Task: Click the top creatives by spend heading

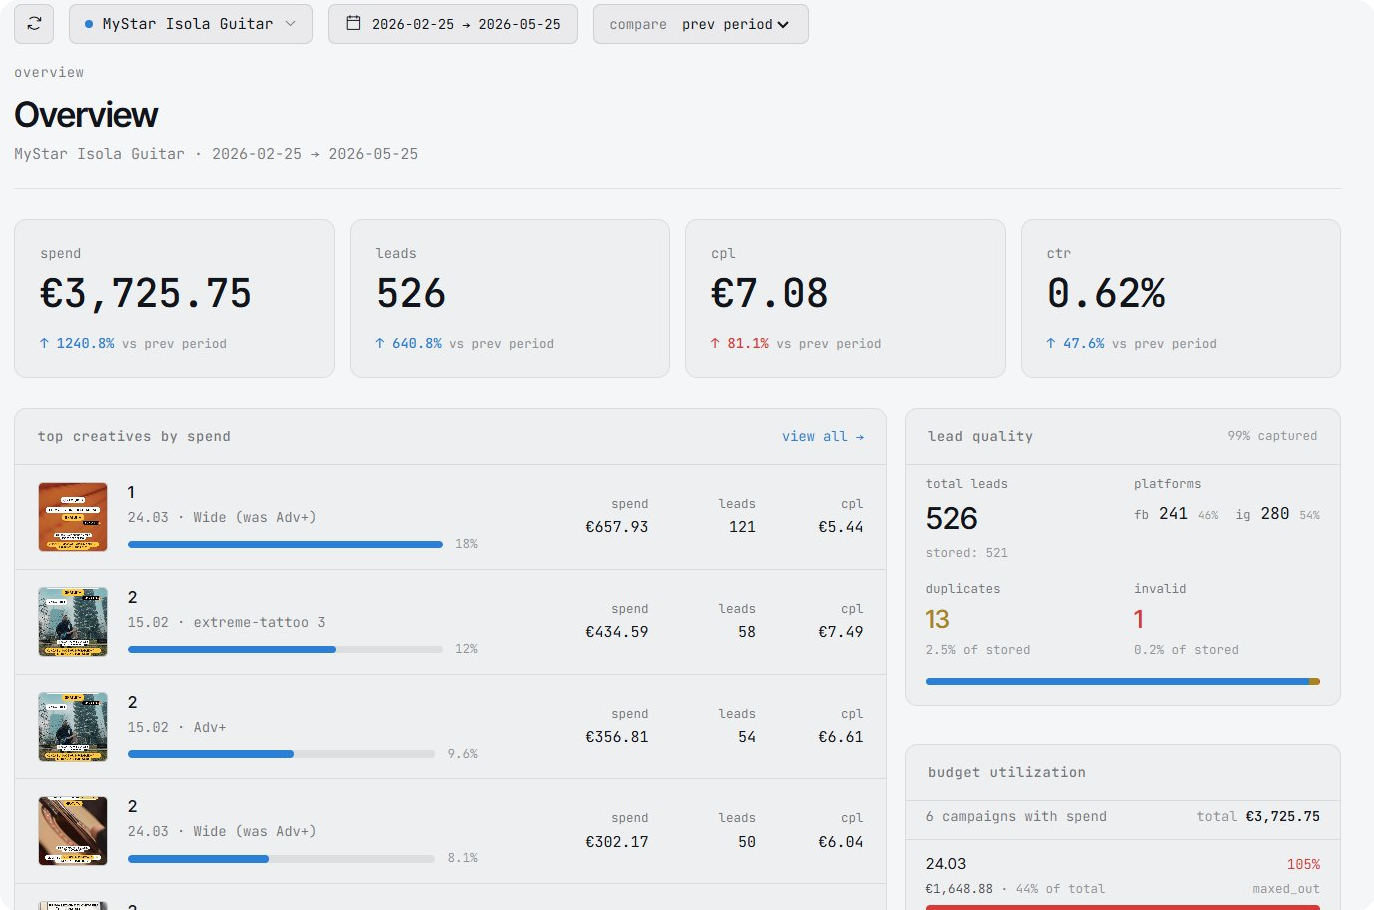Action: [x=134, y=437]
